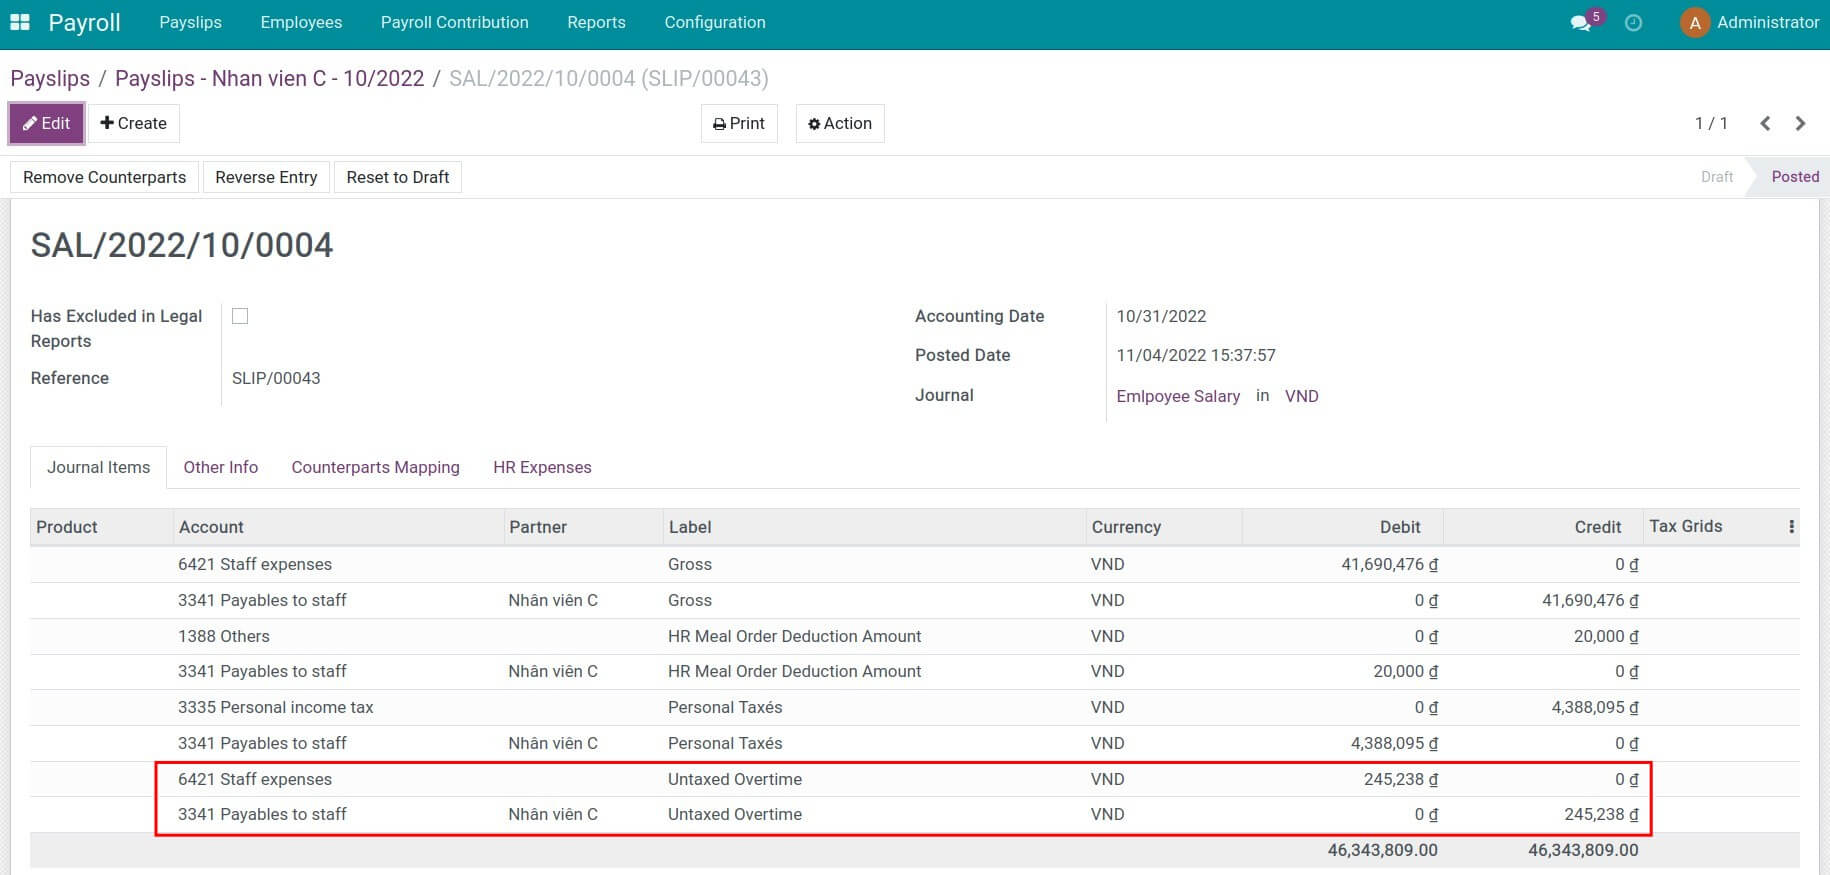Expand the Payroll Contribution menu
The image size is (1830, 875).
454,23
